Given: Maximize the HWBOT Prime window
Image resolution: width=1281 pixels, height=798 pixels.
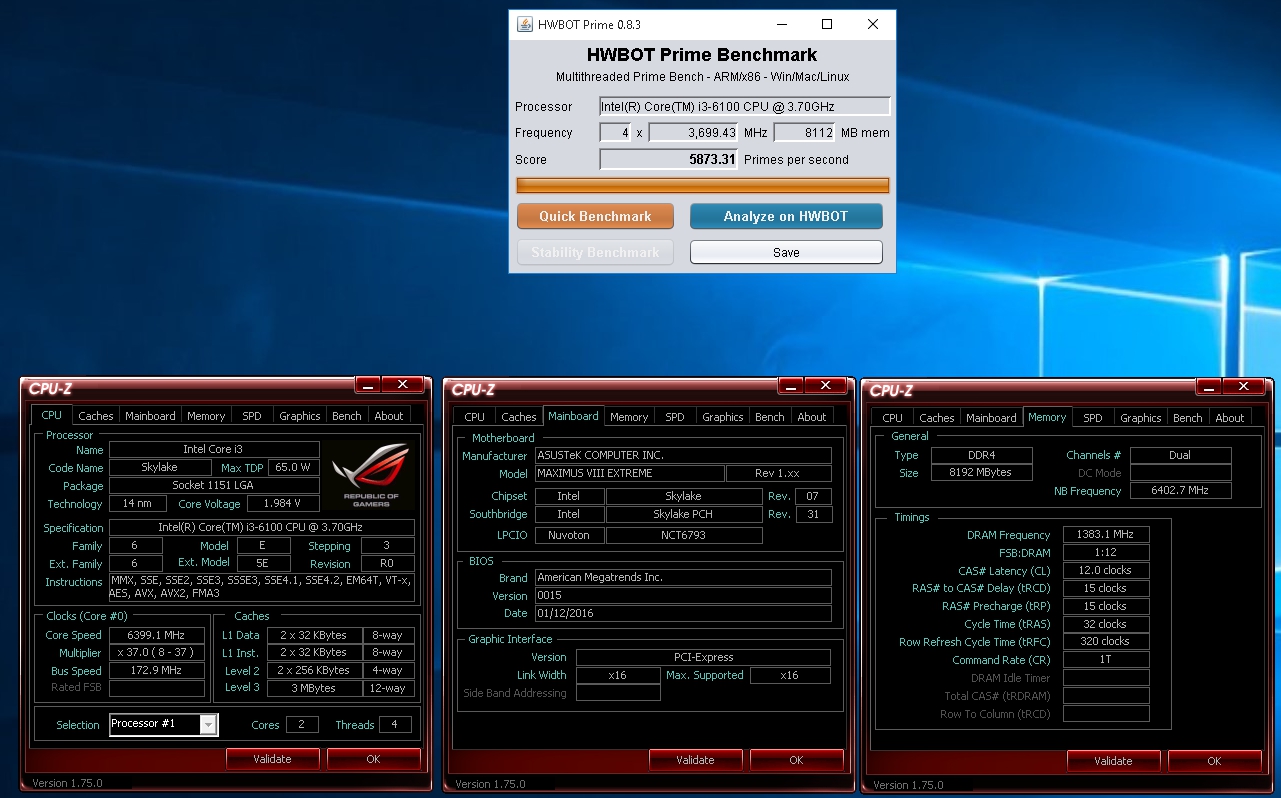Looking at the screenshot, I should (827, 25).
